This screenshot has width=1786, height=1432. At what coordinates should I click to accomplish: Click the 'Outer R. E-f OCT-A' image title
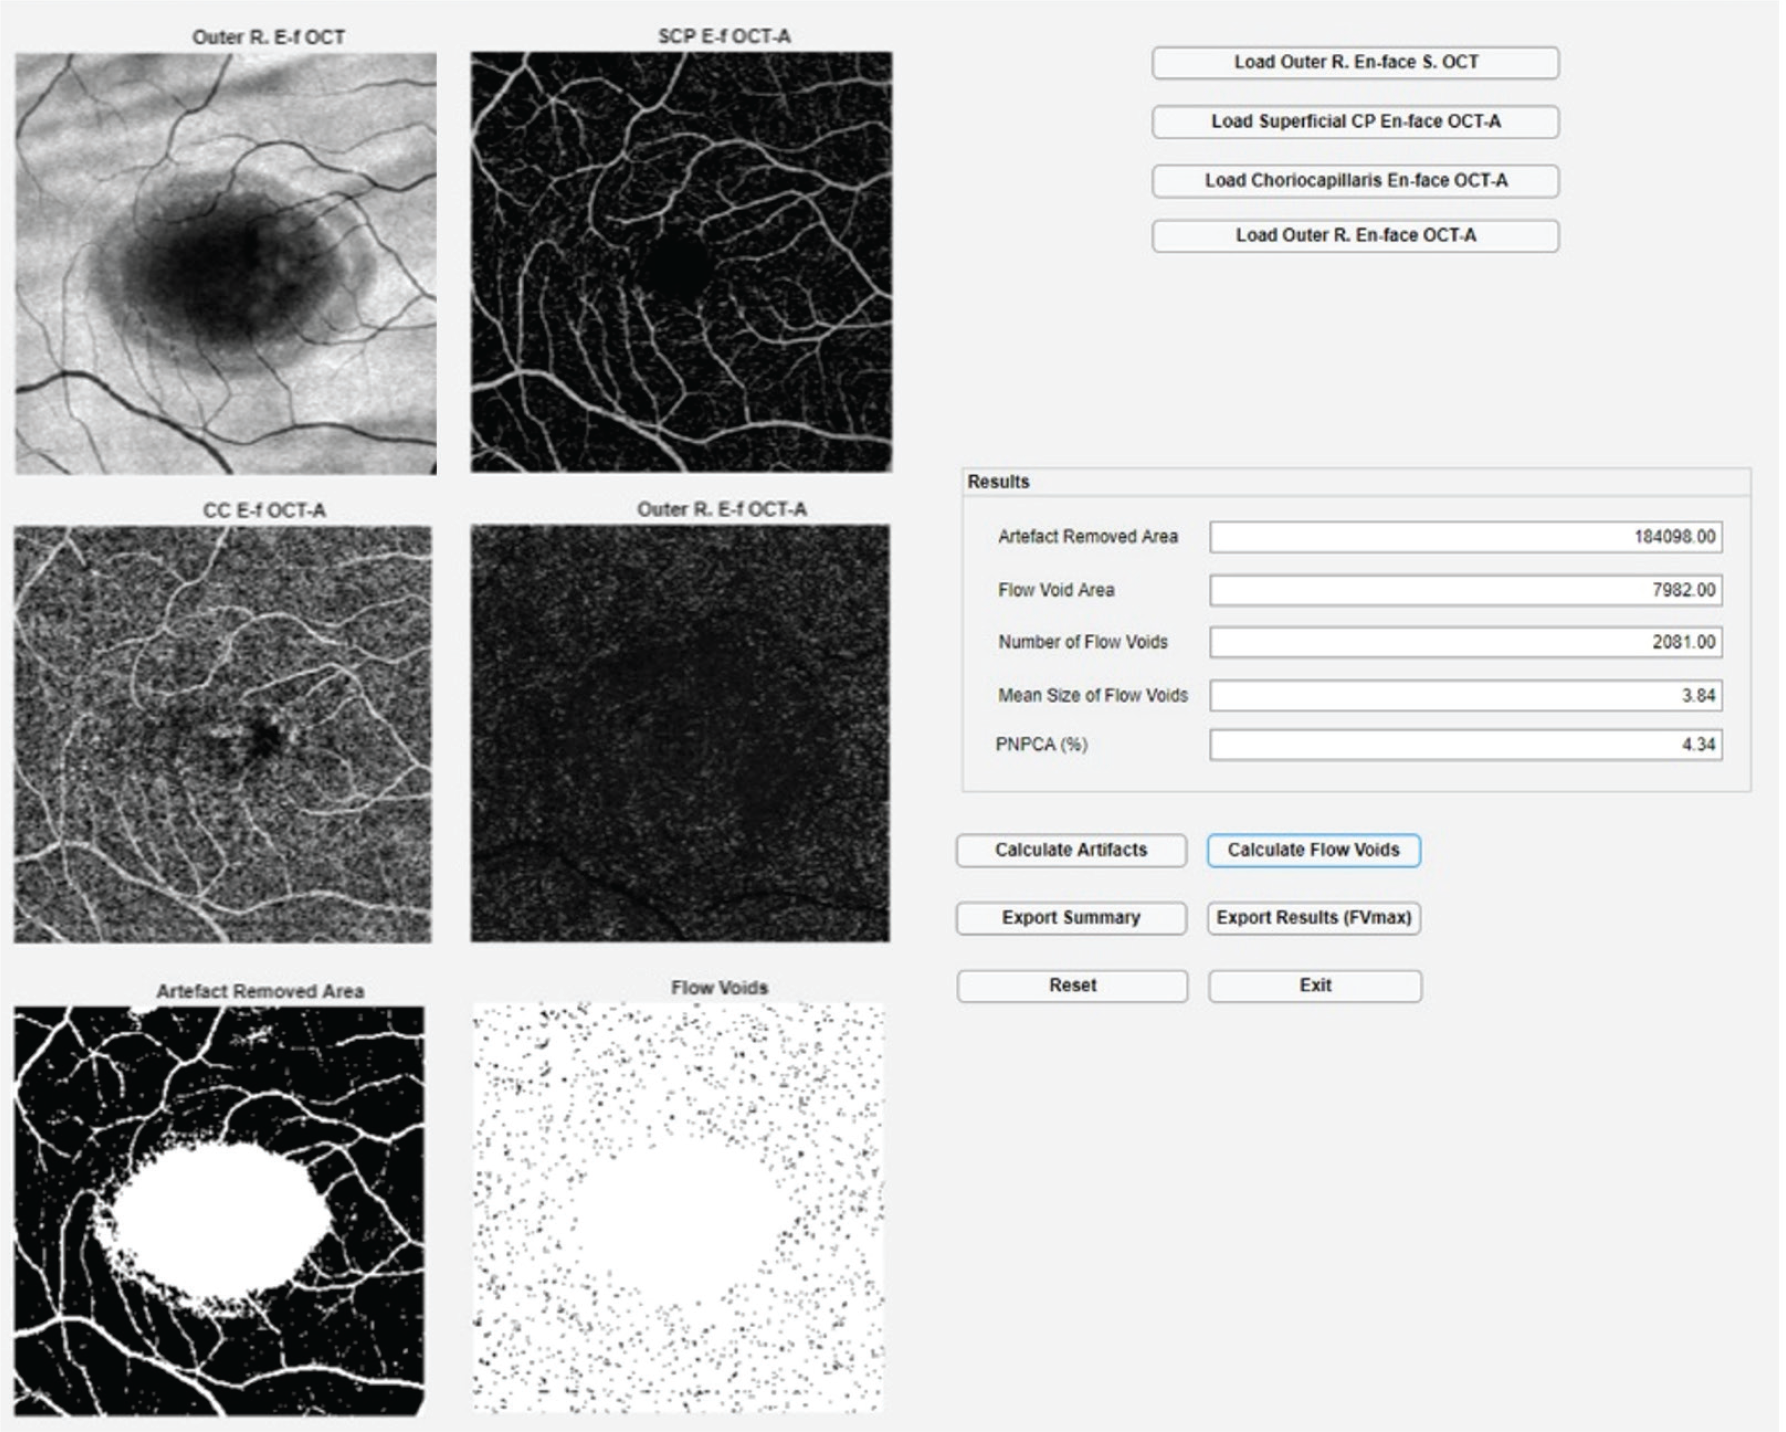(721, 509)
